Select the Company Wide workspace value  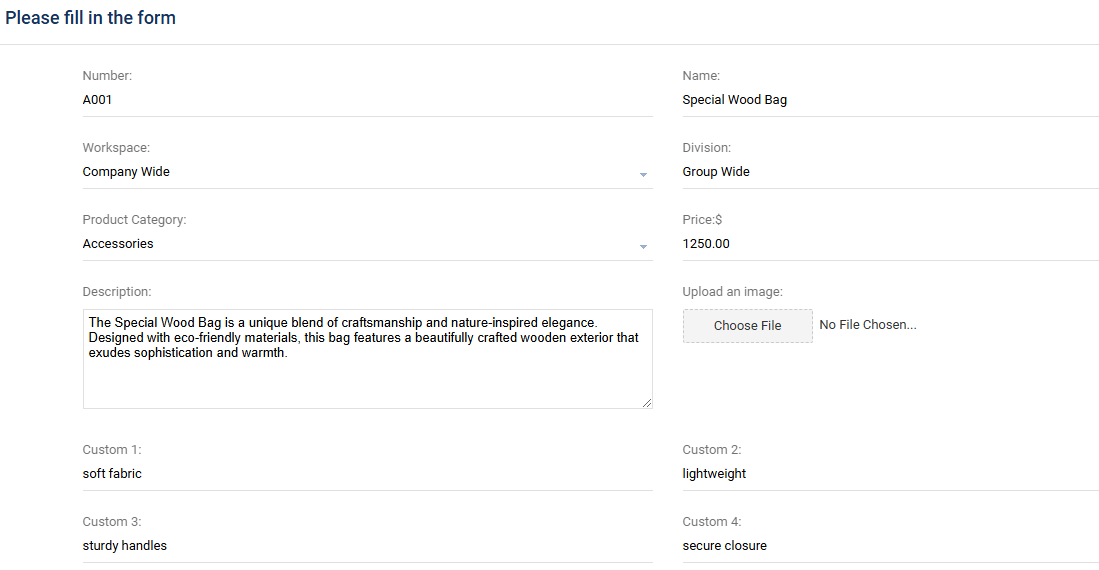[126, 172]
